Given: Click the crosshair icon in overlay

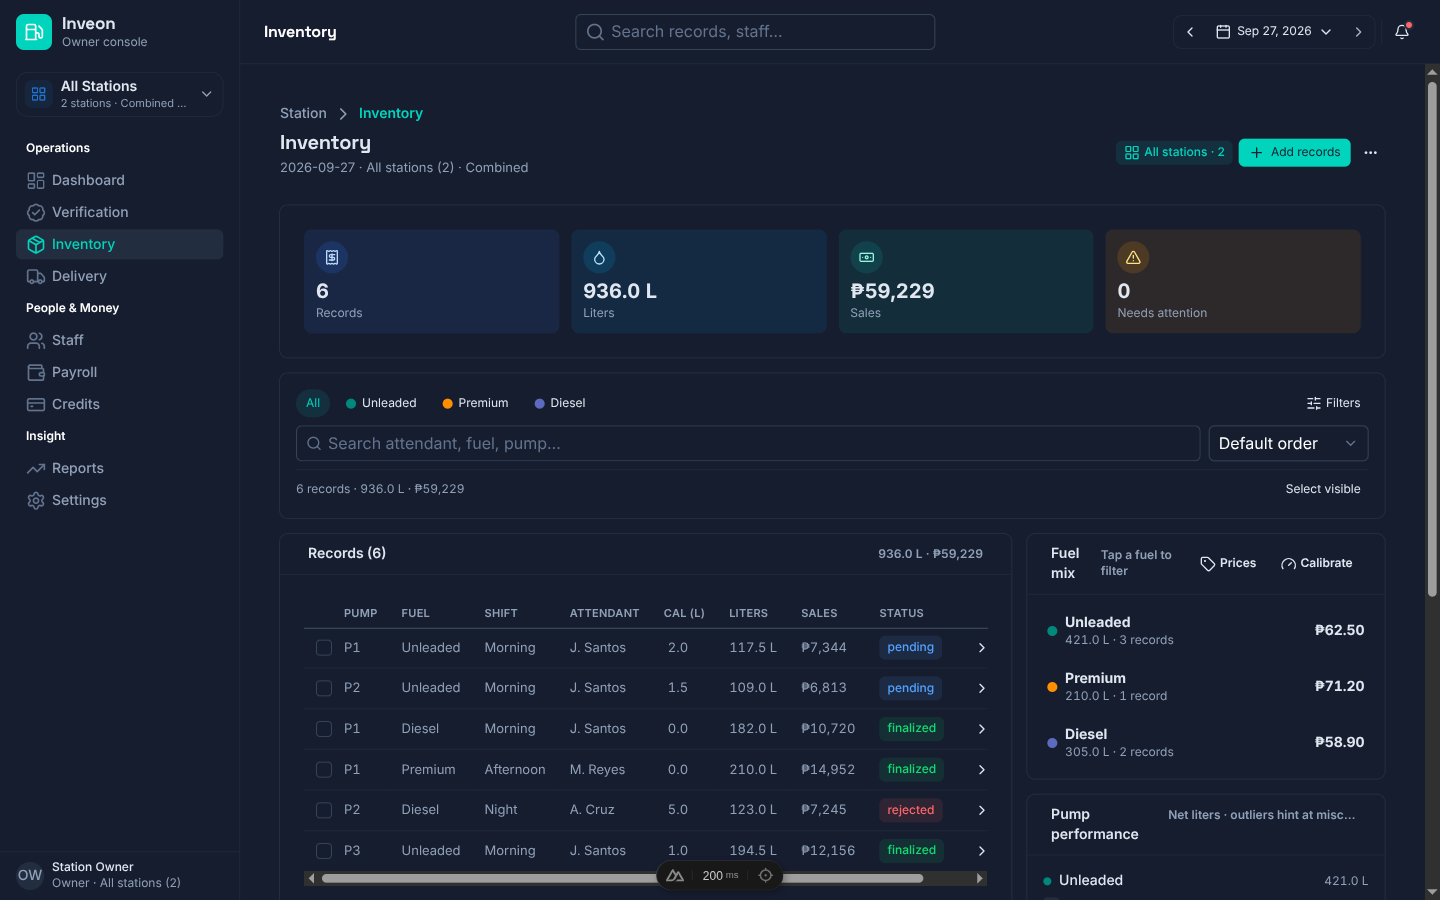Looking at the screenshot, I should (766, 875).
